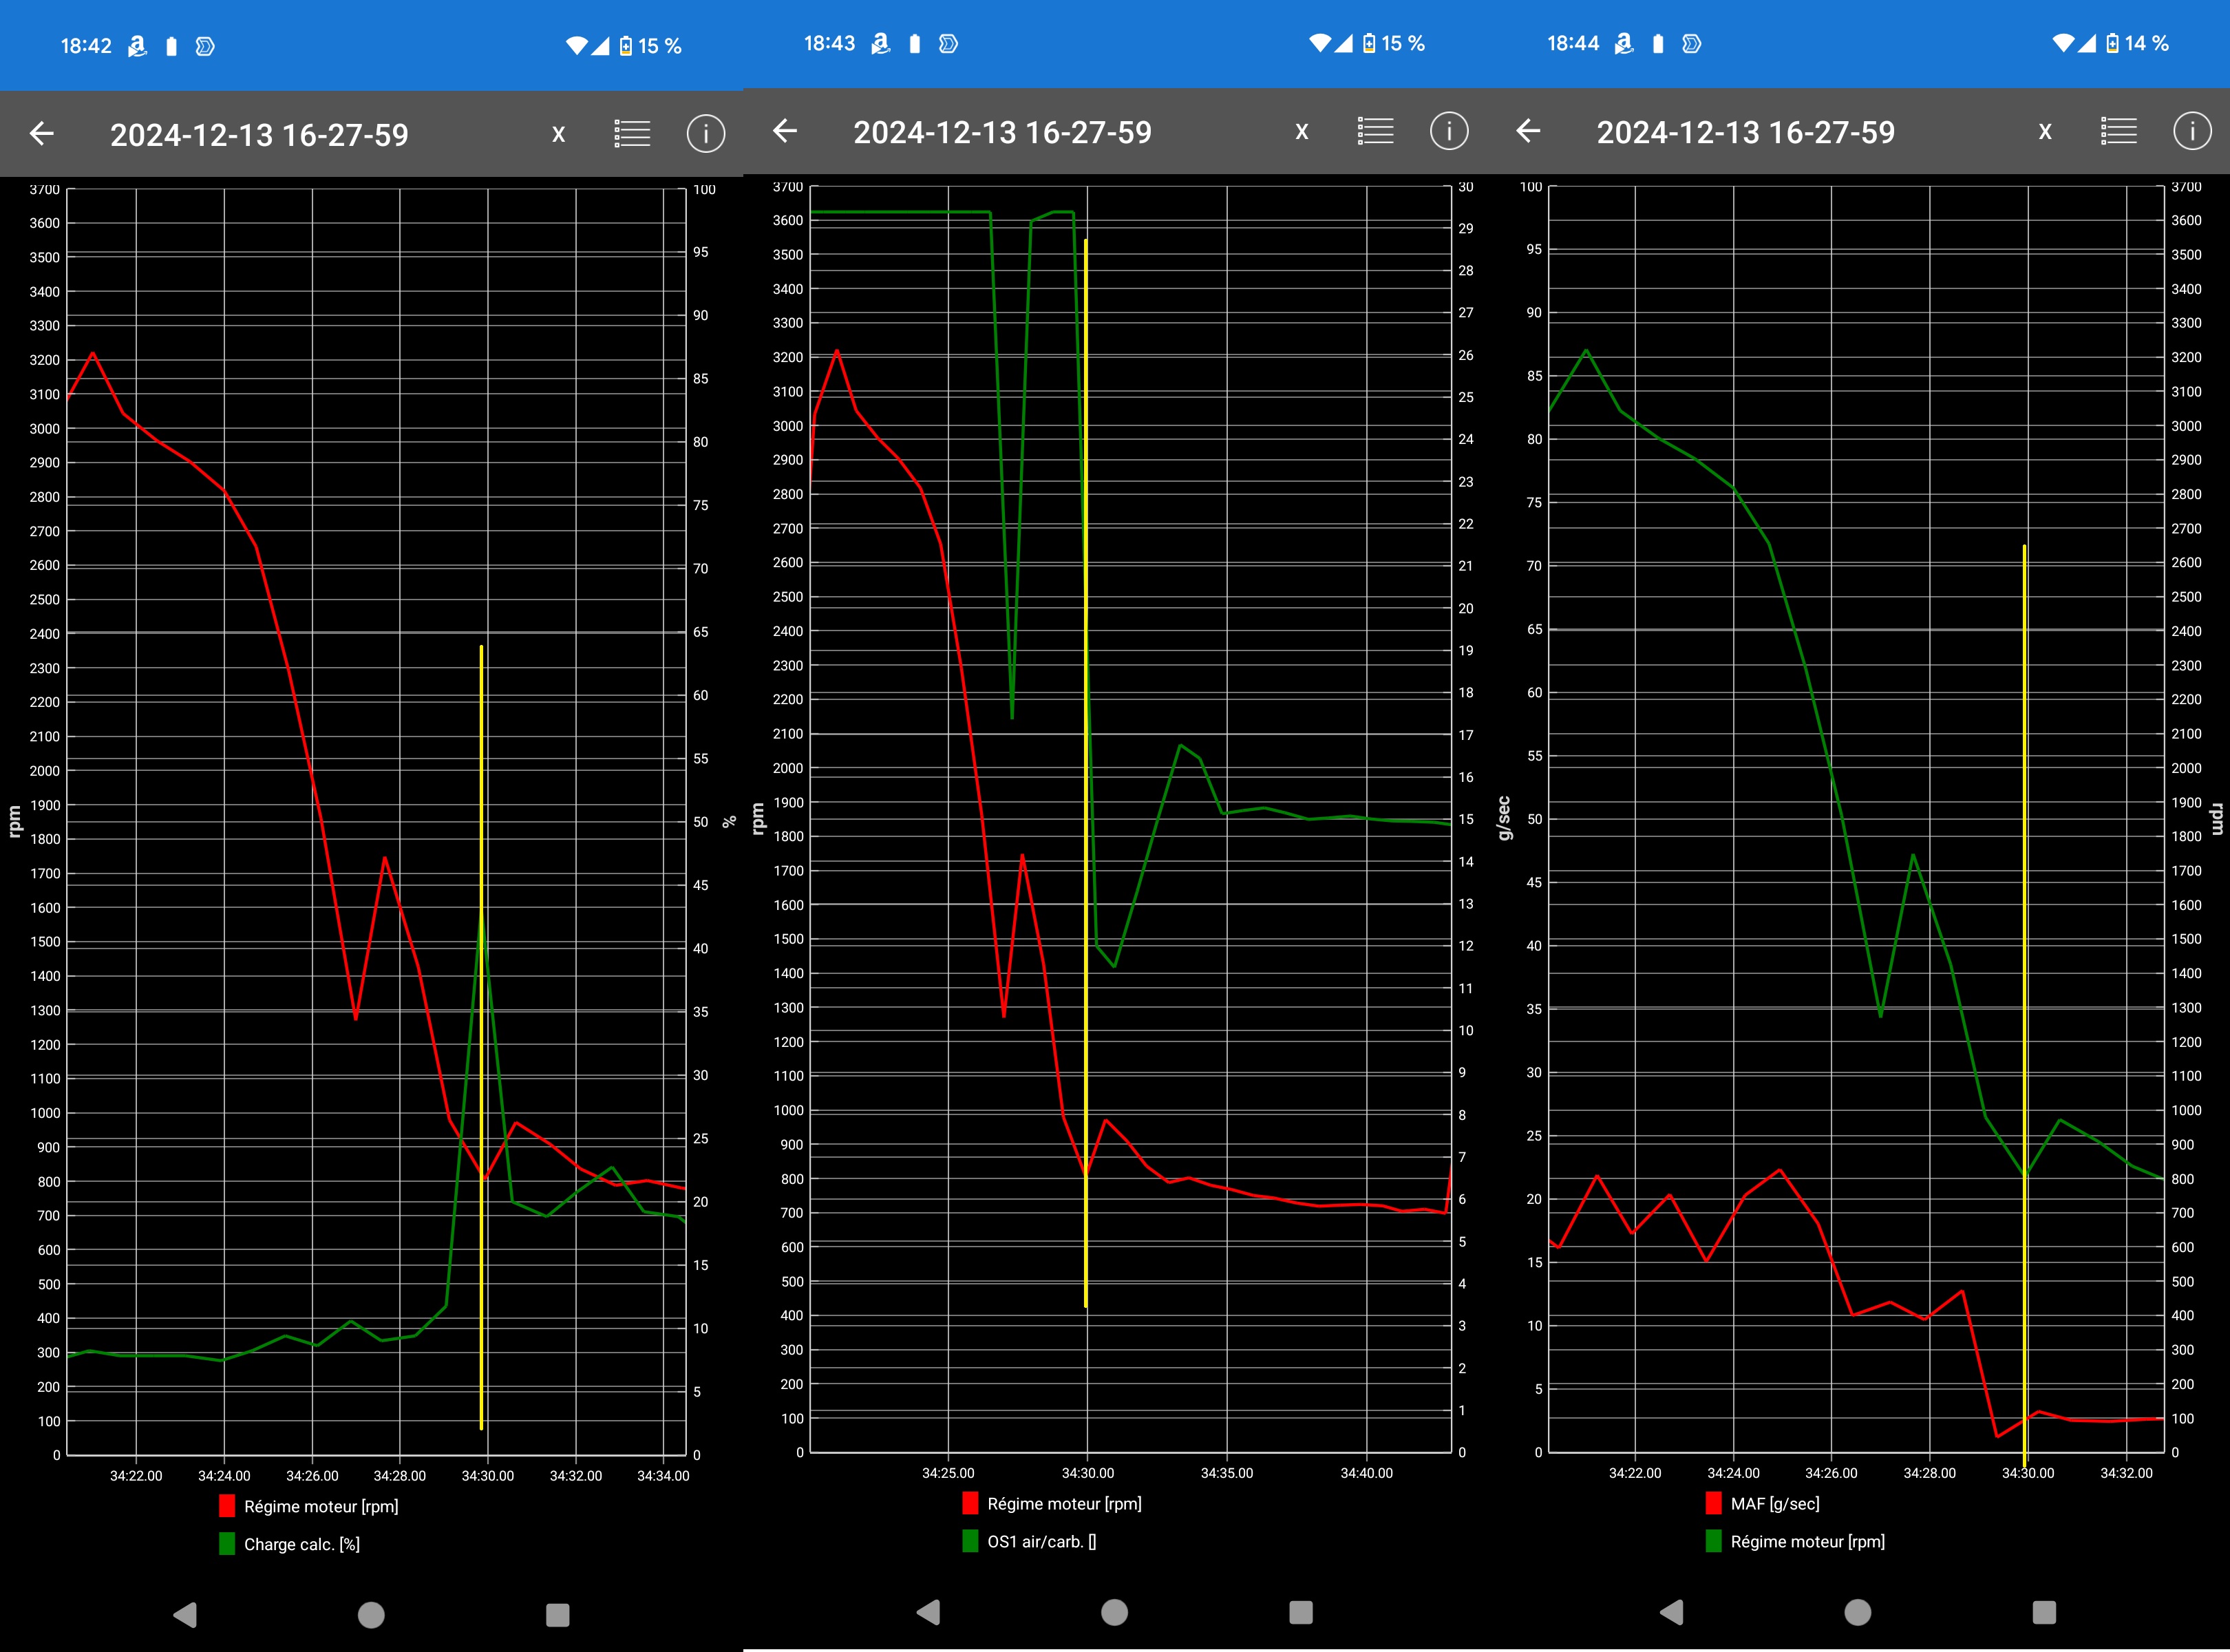
Task: Tap the red swatch beside Régime moteur, 18:42 screen
Action: click(x=227, y=1506)
